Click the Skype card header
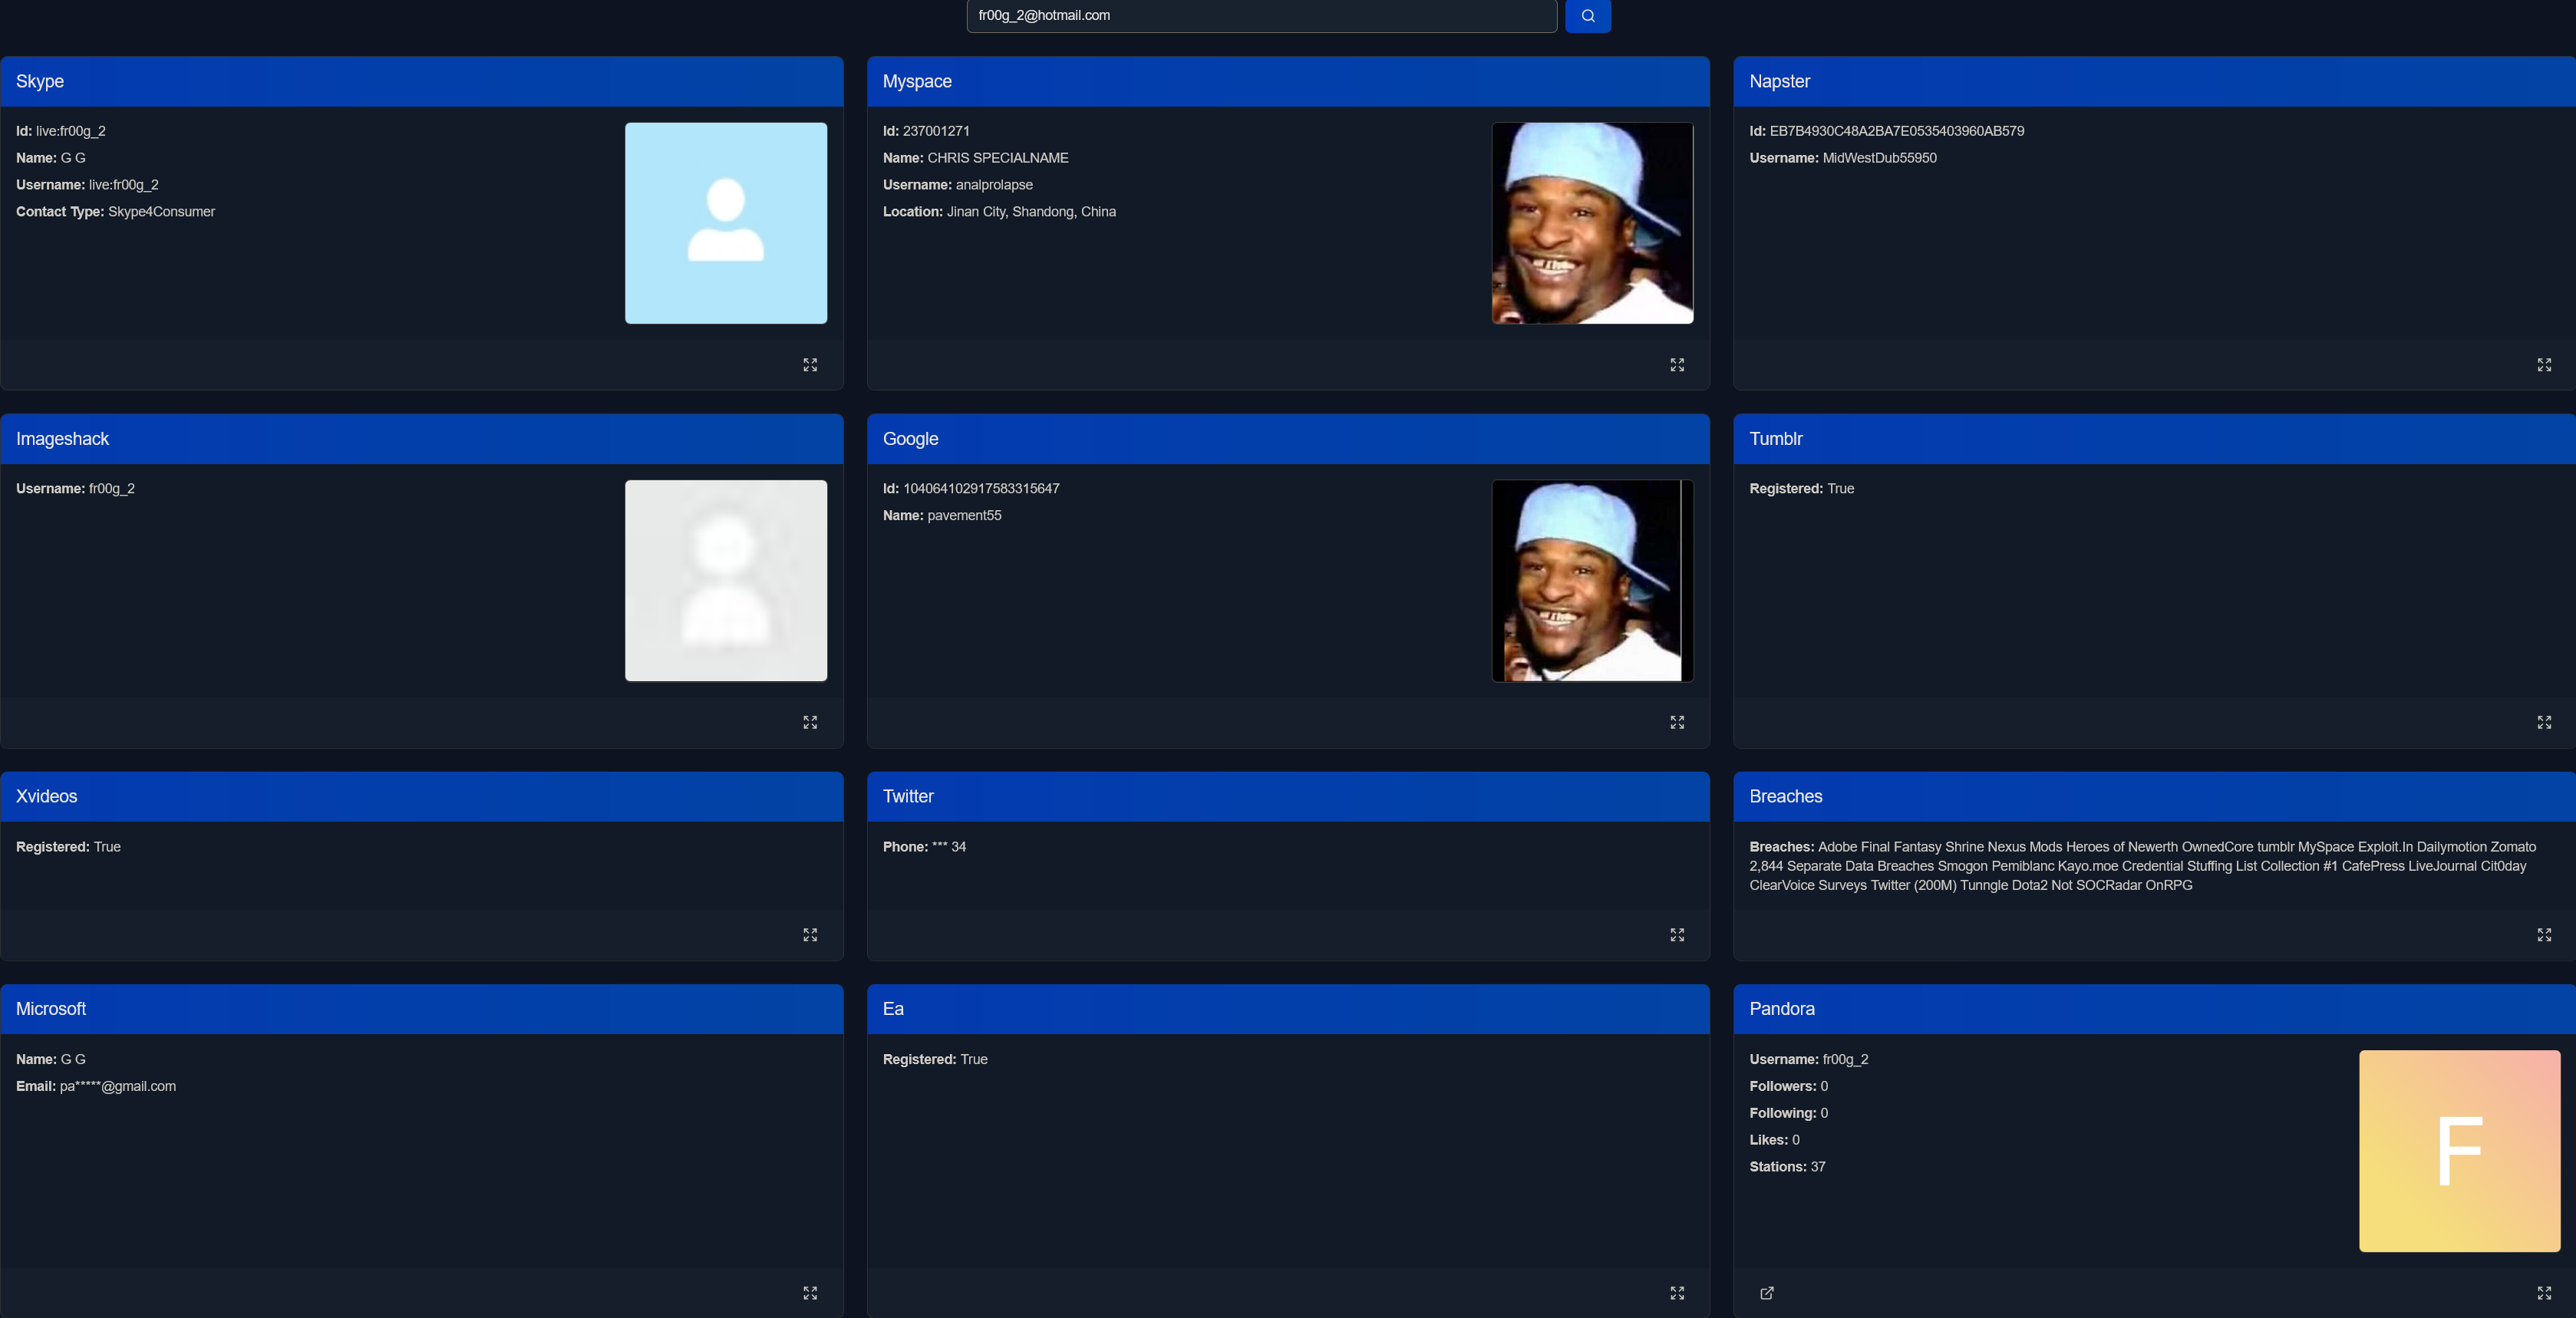 click(421, 81)
